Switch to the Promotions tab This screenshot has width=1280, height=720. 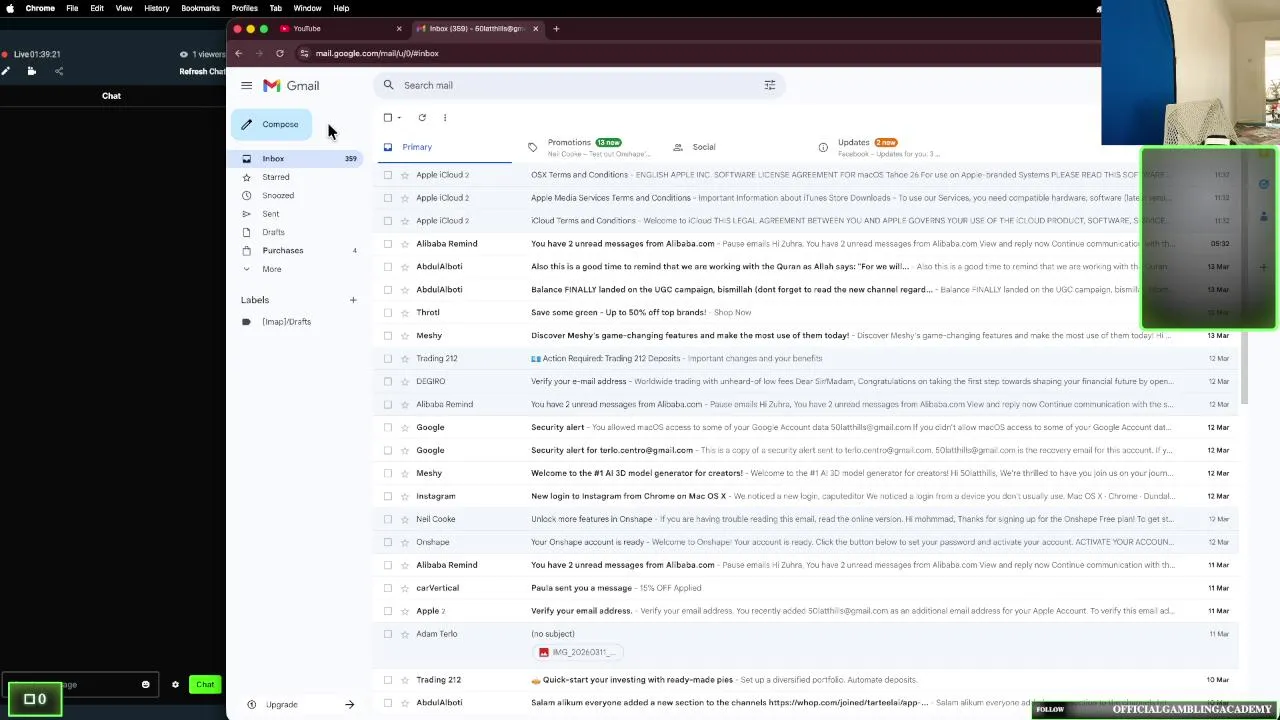[x=591, y=147]
